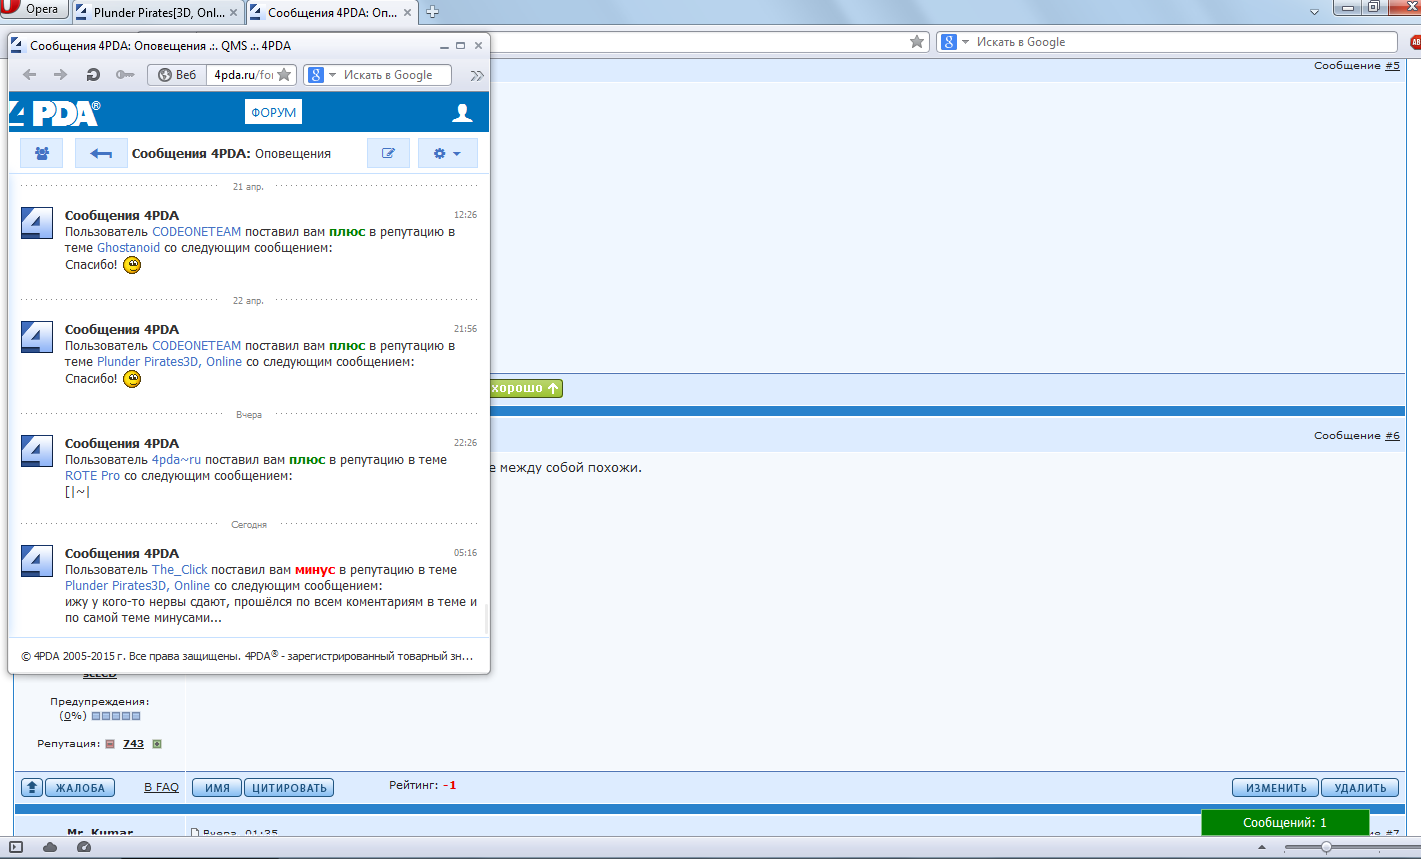This screenshot has width=1421, height=859.
Task: Open the 743 reputation history link
Action: (x=133, y=744)
